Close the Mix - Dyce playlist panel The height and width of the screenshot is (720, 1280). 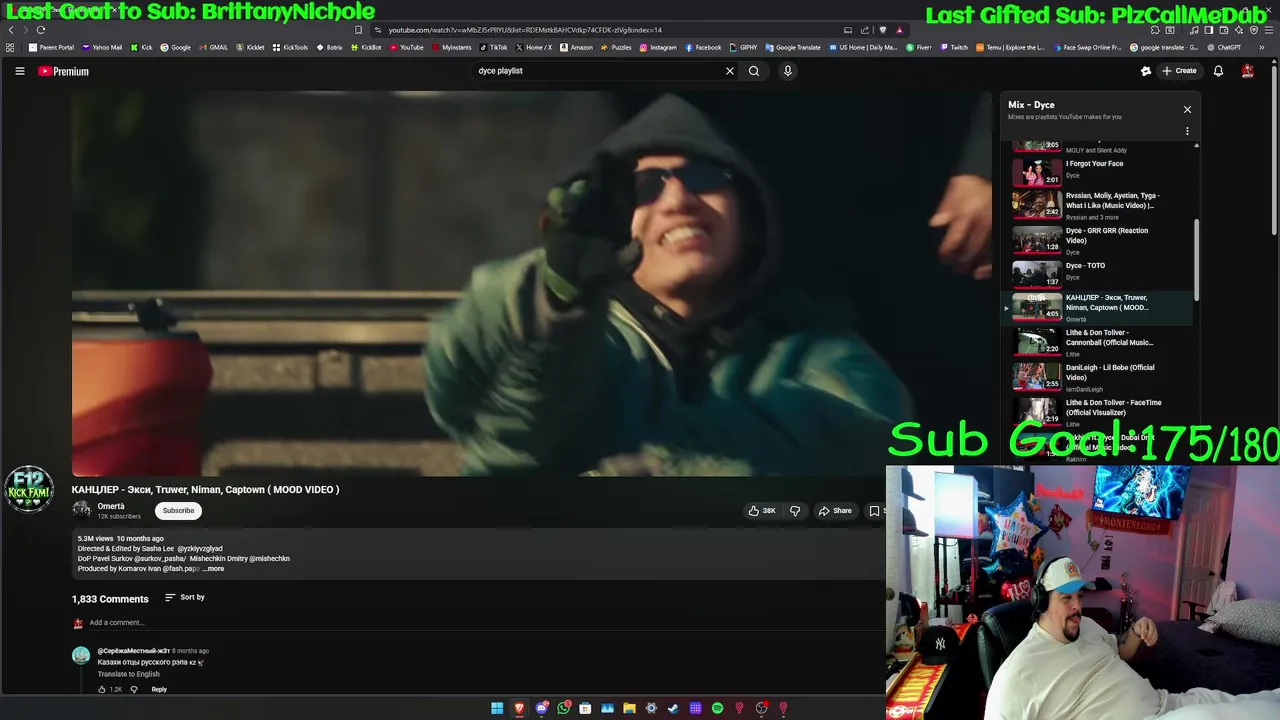pyautogui.click(x=1187, y=109)
